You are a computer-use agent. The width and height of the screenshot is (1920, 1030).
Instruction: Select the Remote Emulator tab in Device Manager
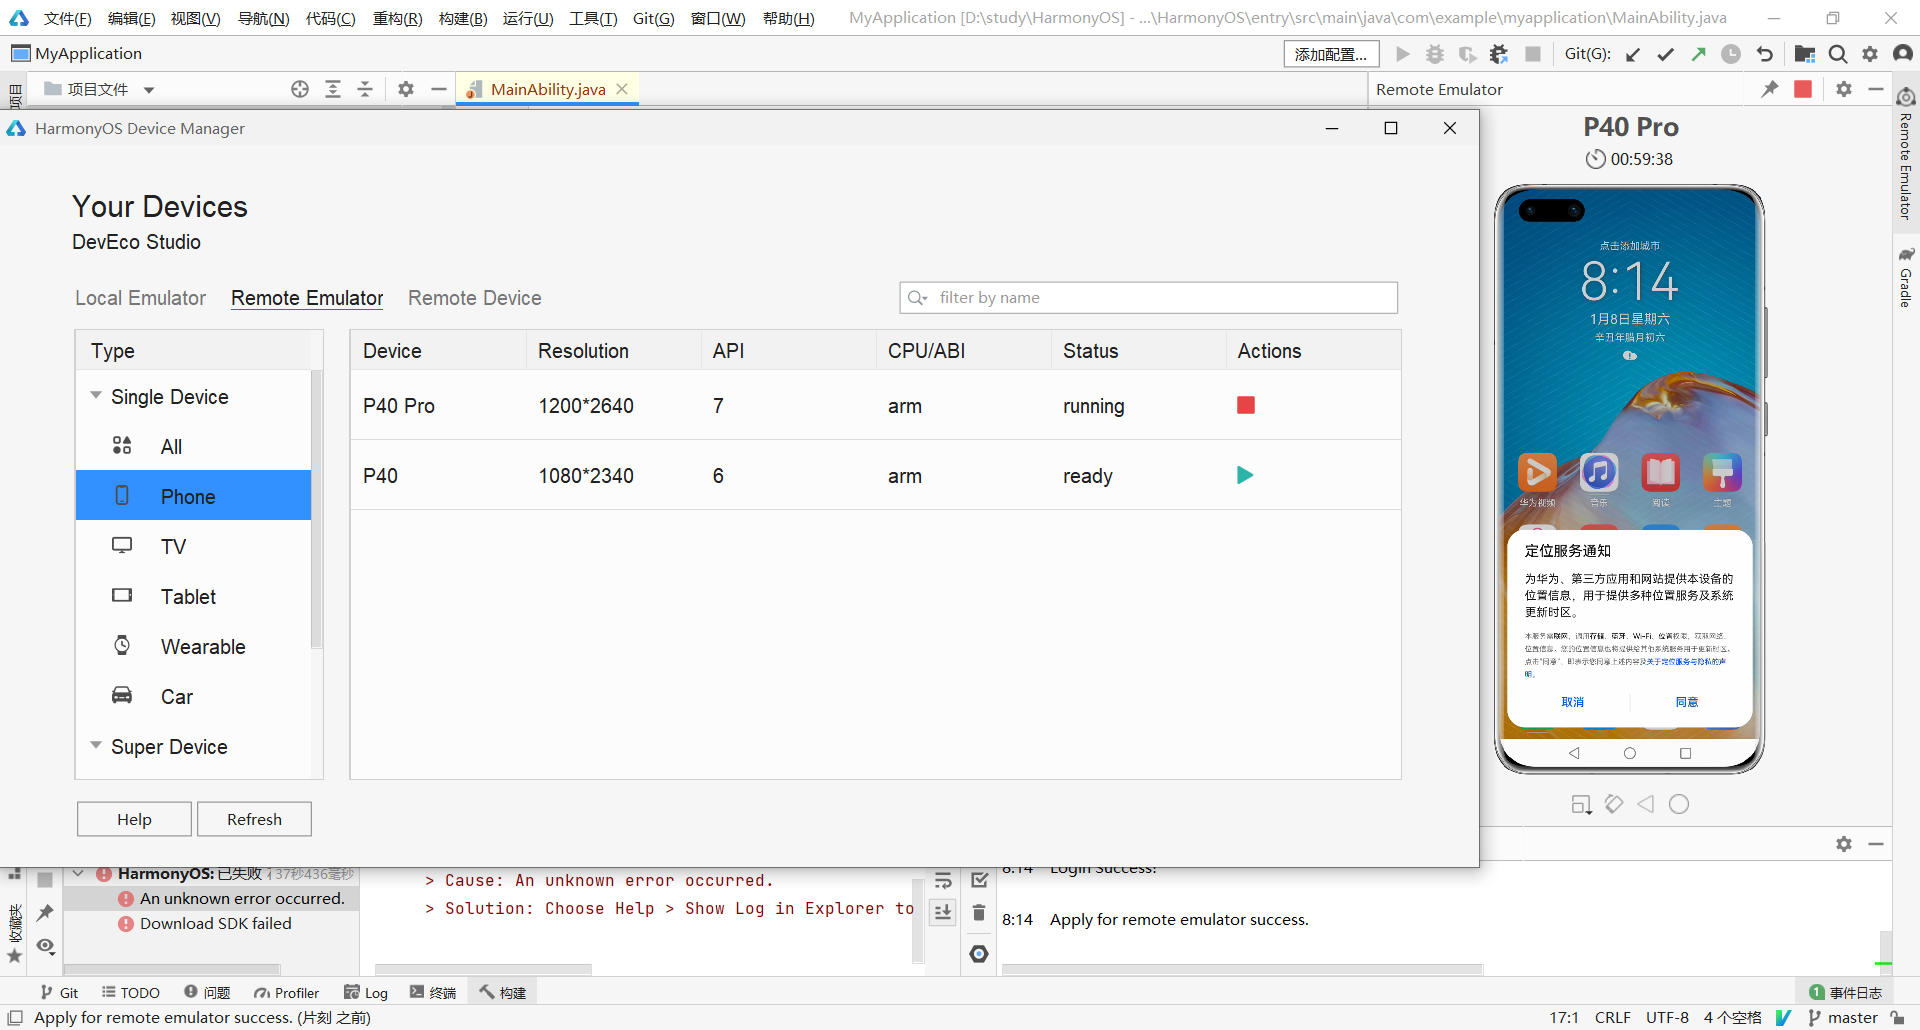click(307, 298)
